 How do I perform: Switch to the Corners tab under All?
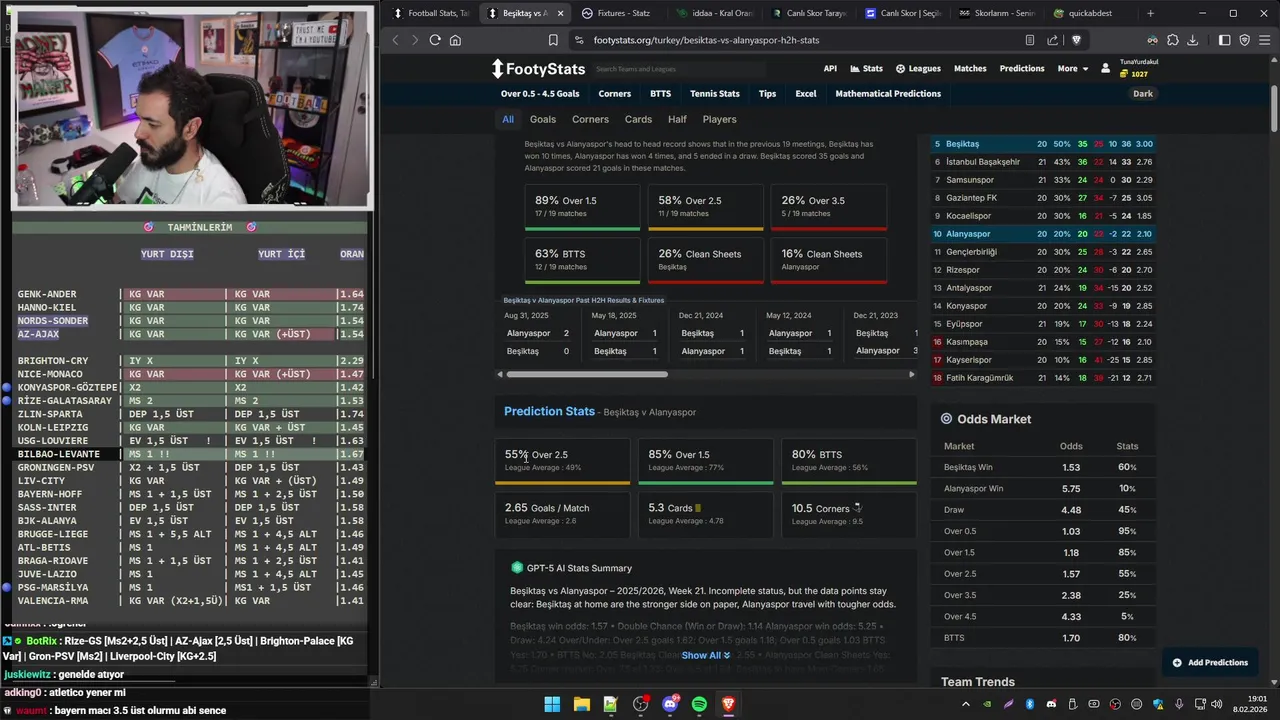point(590,119)
